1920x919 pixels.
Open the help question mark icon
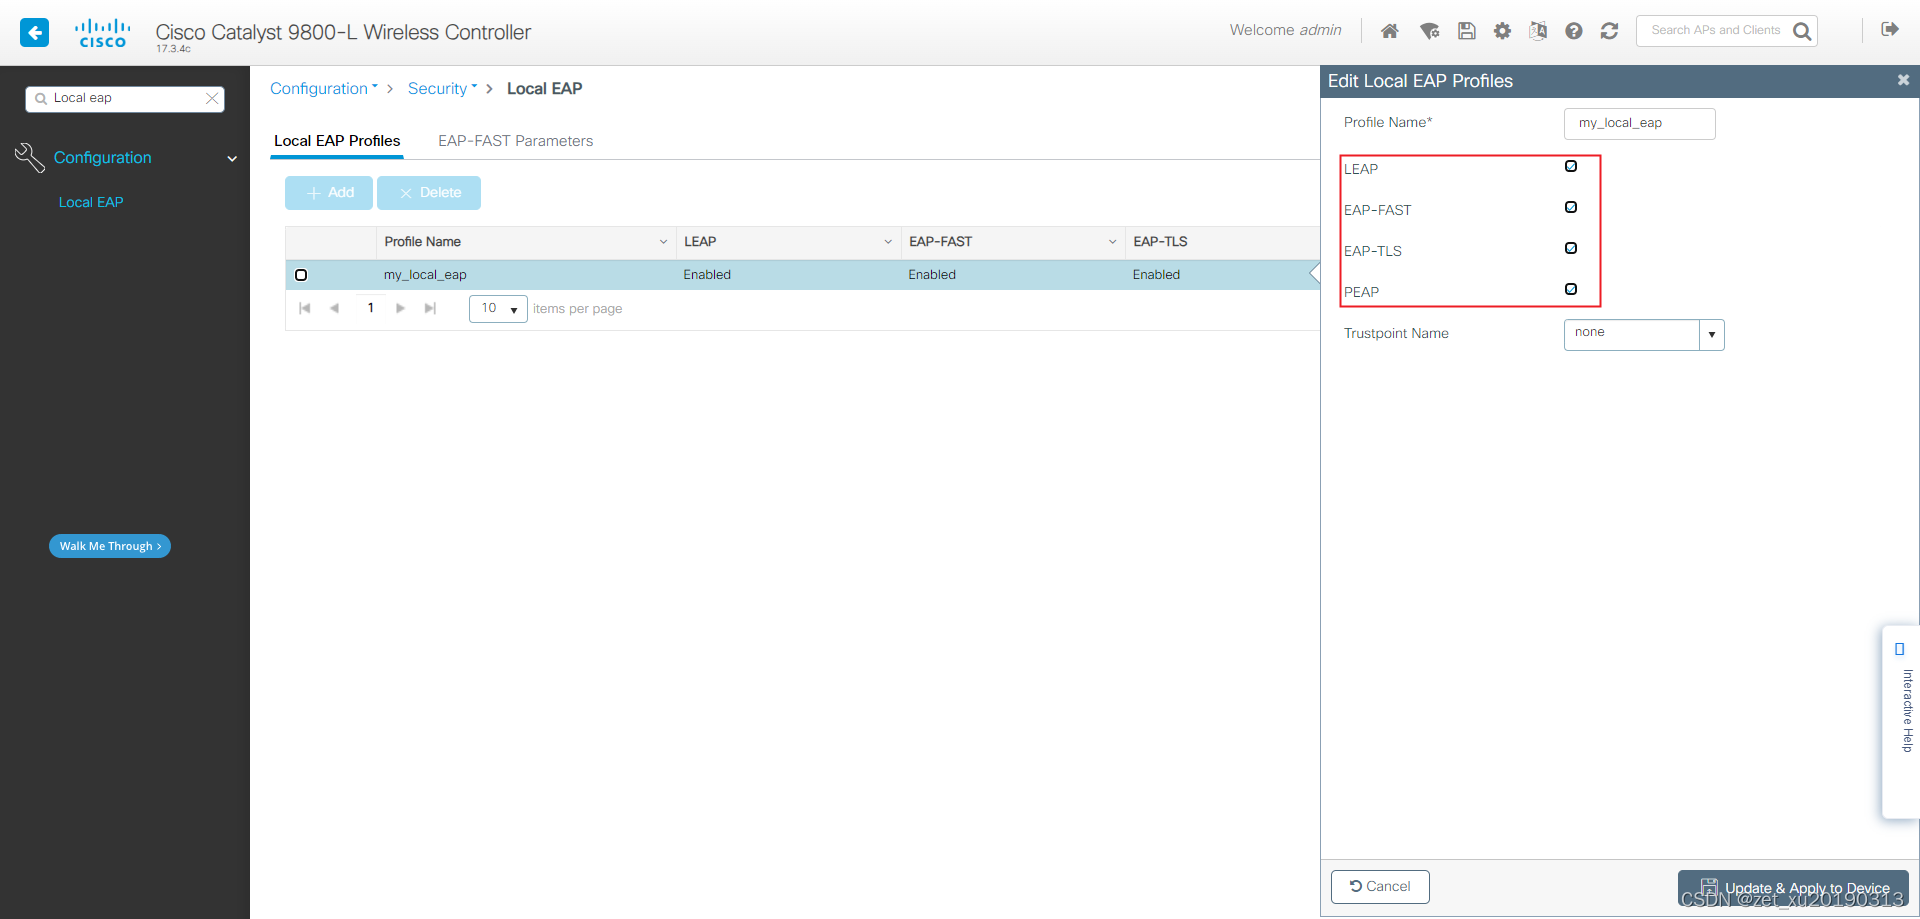point(1574,31)
